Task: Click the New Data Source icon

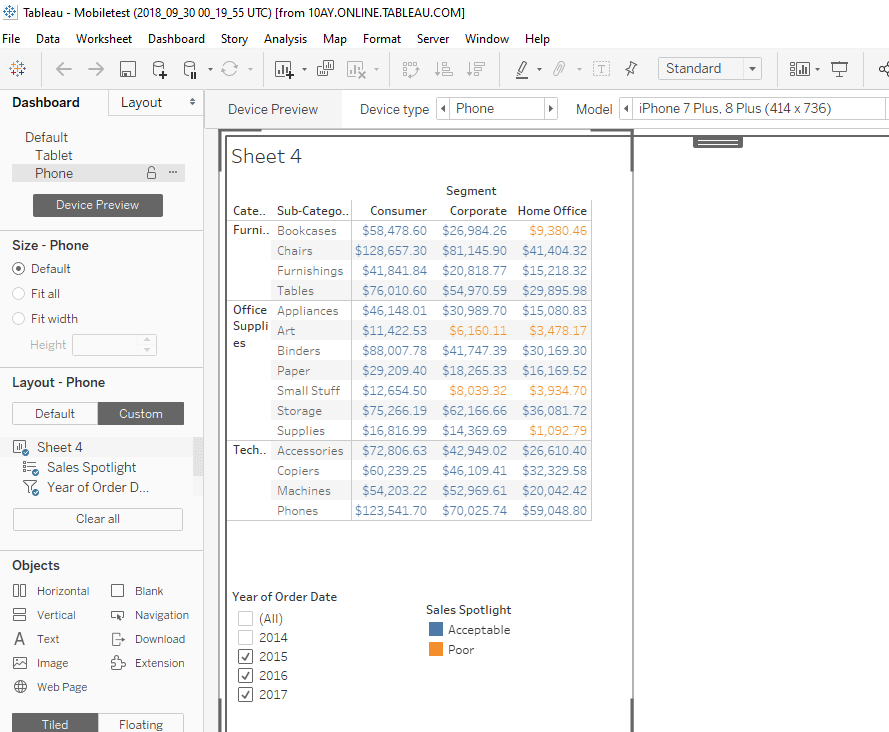Action: 159,69
